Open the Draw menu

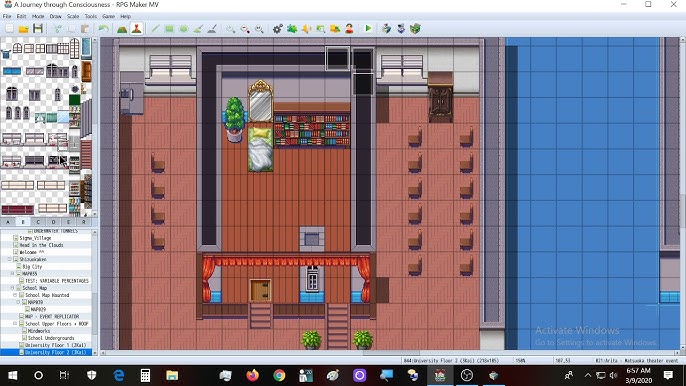tap(56, 16)
